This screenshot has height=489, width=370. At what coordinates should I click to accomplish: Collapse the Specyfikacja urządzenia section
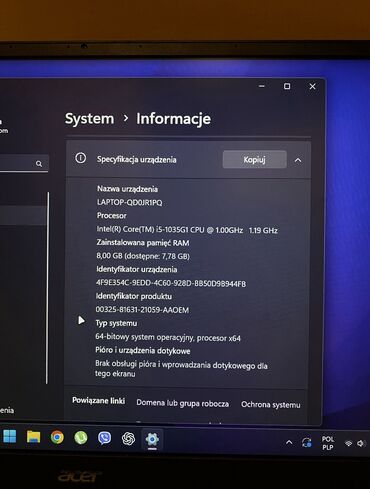click(298, 160)
